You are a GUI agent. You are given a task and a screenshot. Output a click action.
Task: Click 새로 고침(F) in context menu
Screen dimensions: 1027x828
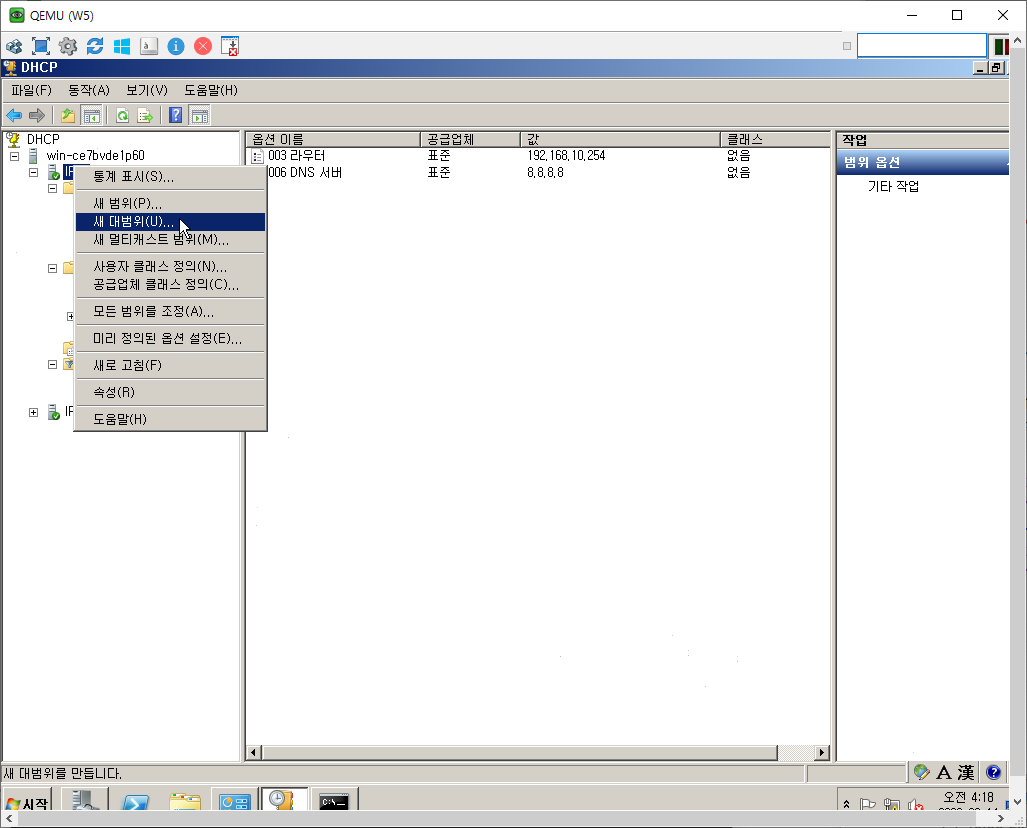[x=170, y=366]
